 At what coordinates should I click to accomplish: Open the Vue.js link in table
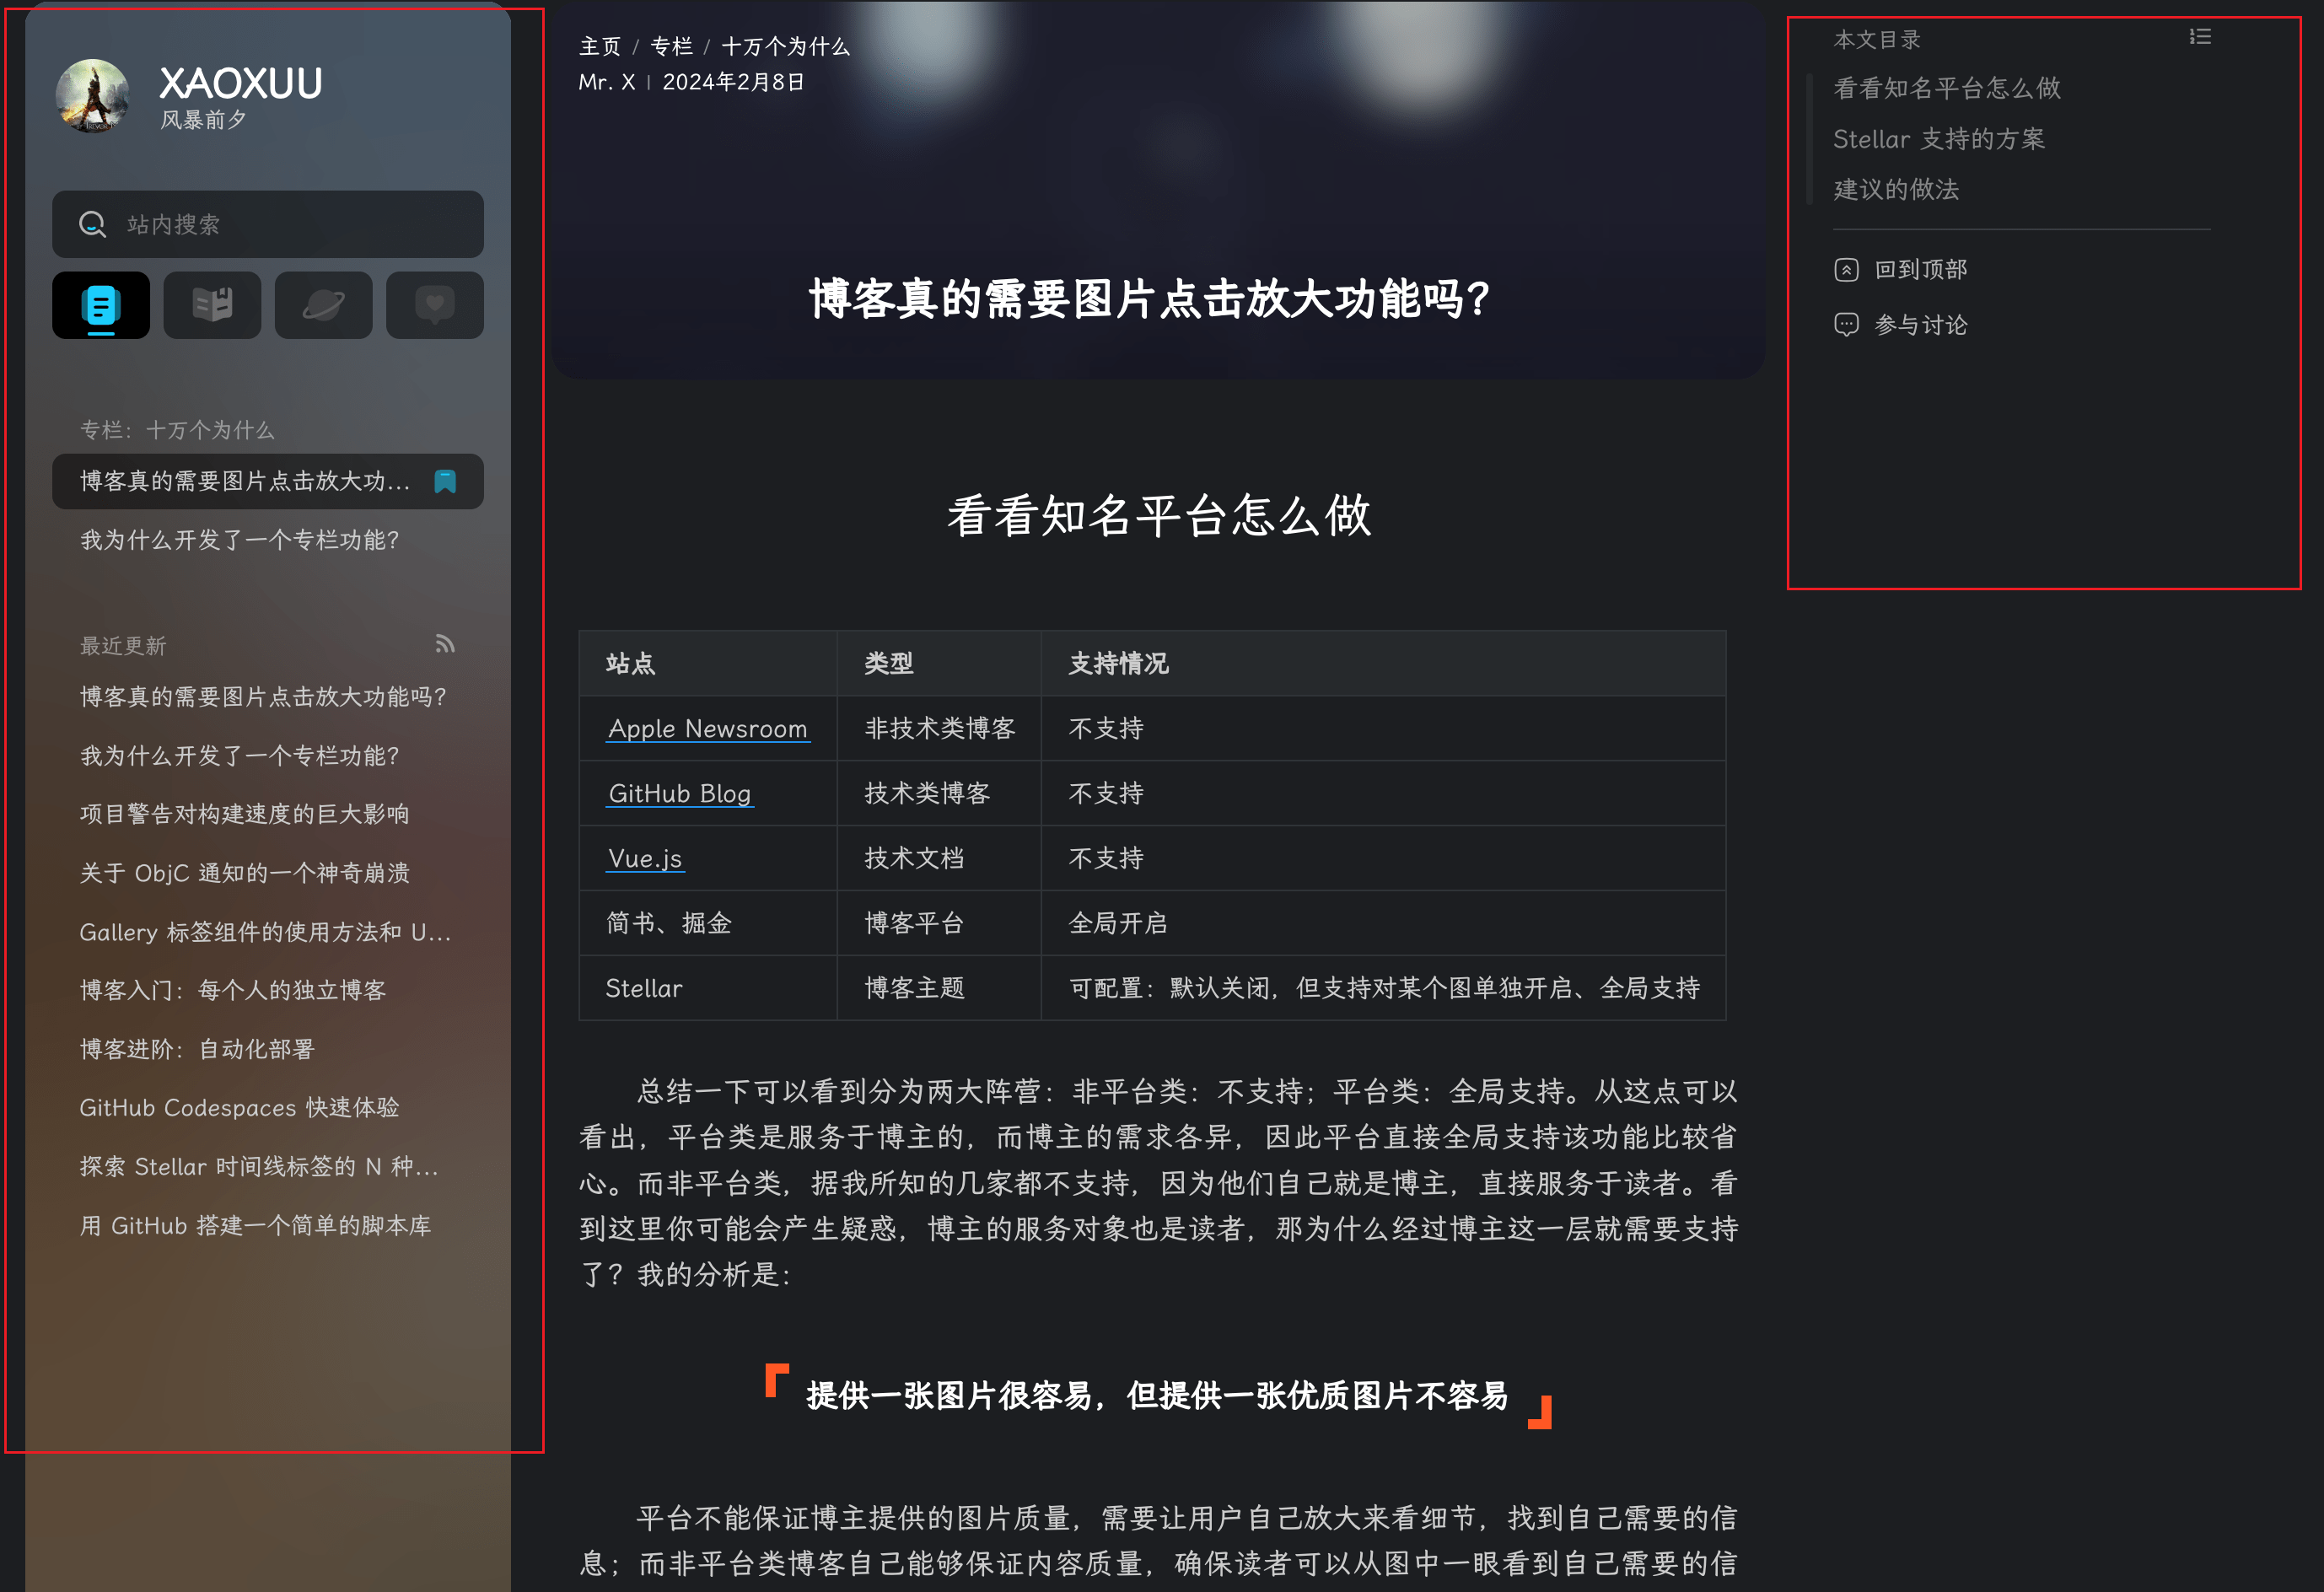644,858
